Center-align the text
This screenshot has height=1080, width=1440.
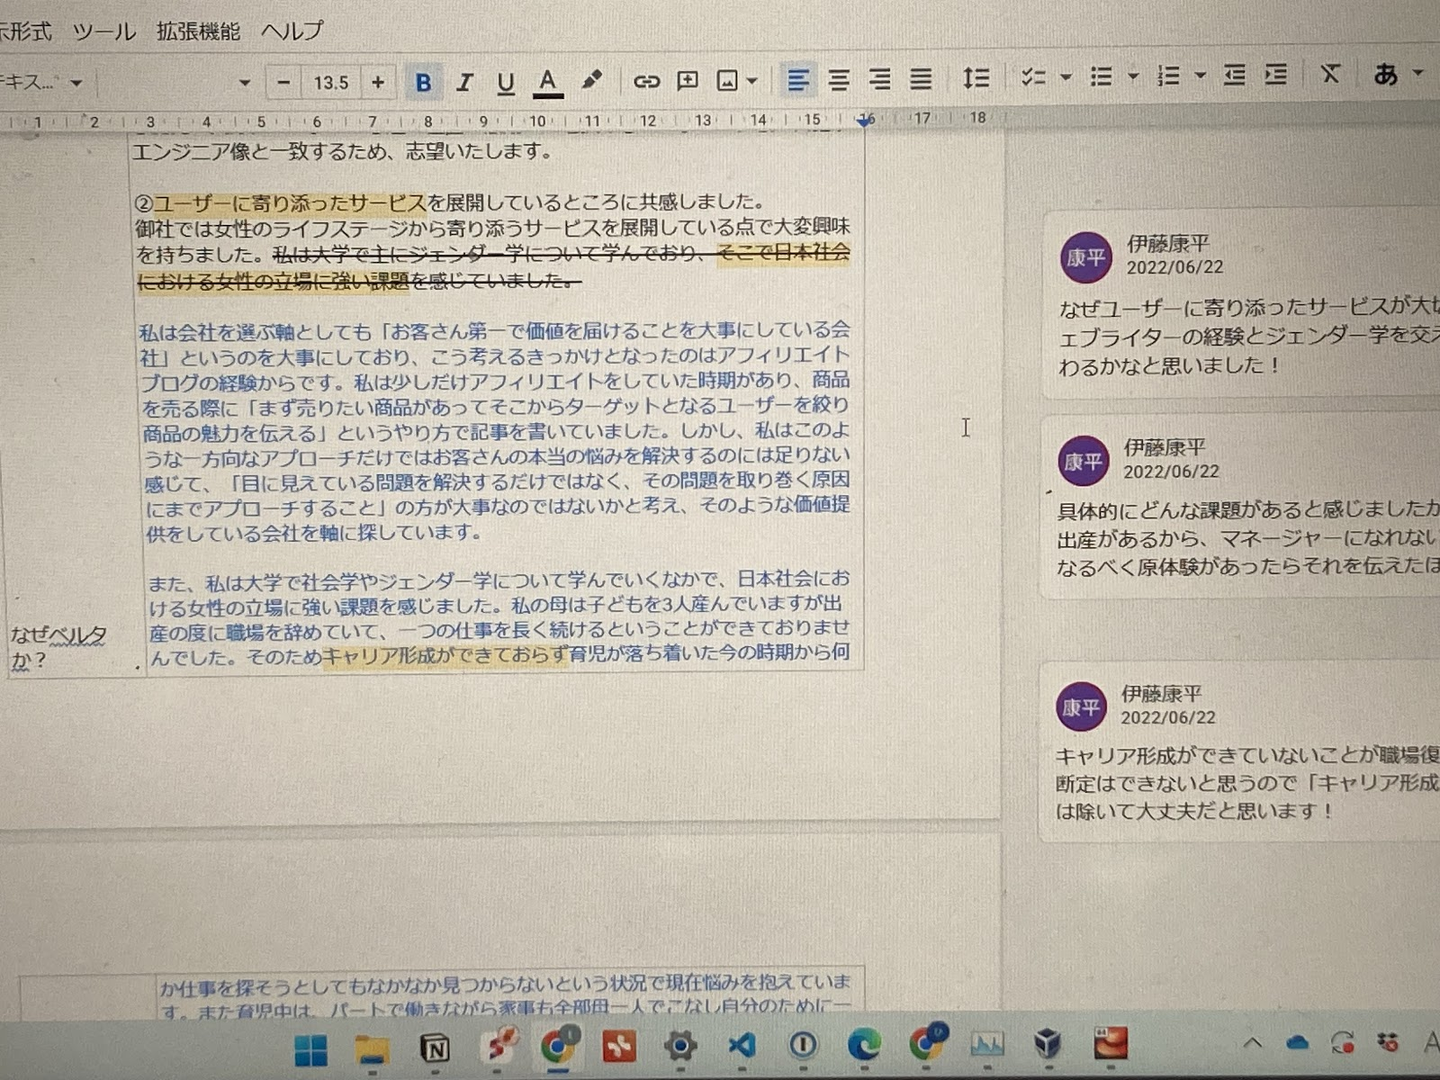point(839,80)
